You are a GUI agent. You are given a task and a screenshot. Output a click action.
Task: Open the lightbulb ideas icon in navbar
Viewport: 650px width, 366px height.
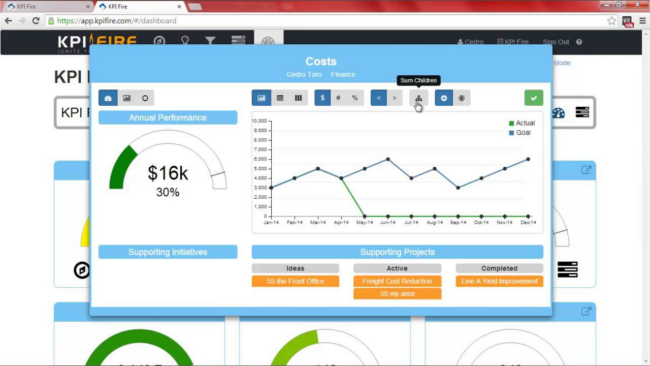click(185, 41)
